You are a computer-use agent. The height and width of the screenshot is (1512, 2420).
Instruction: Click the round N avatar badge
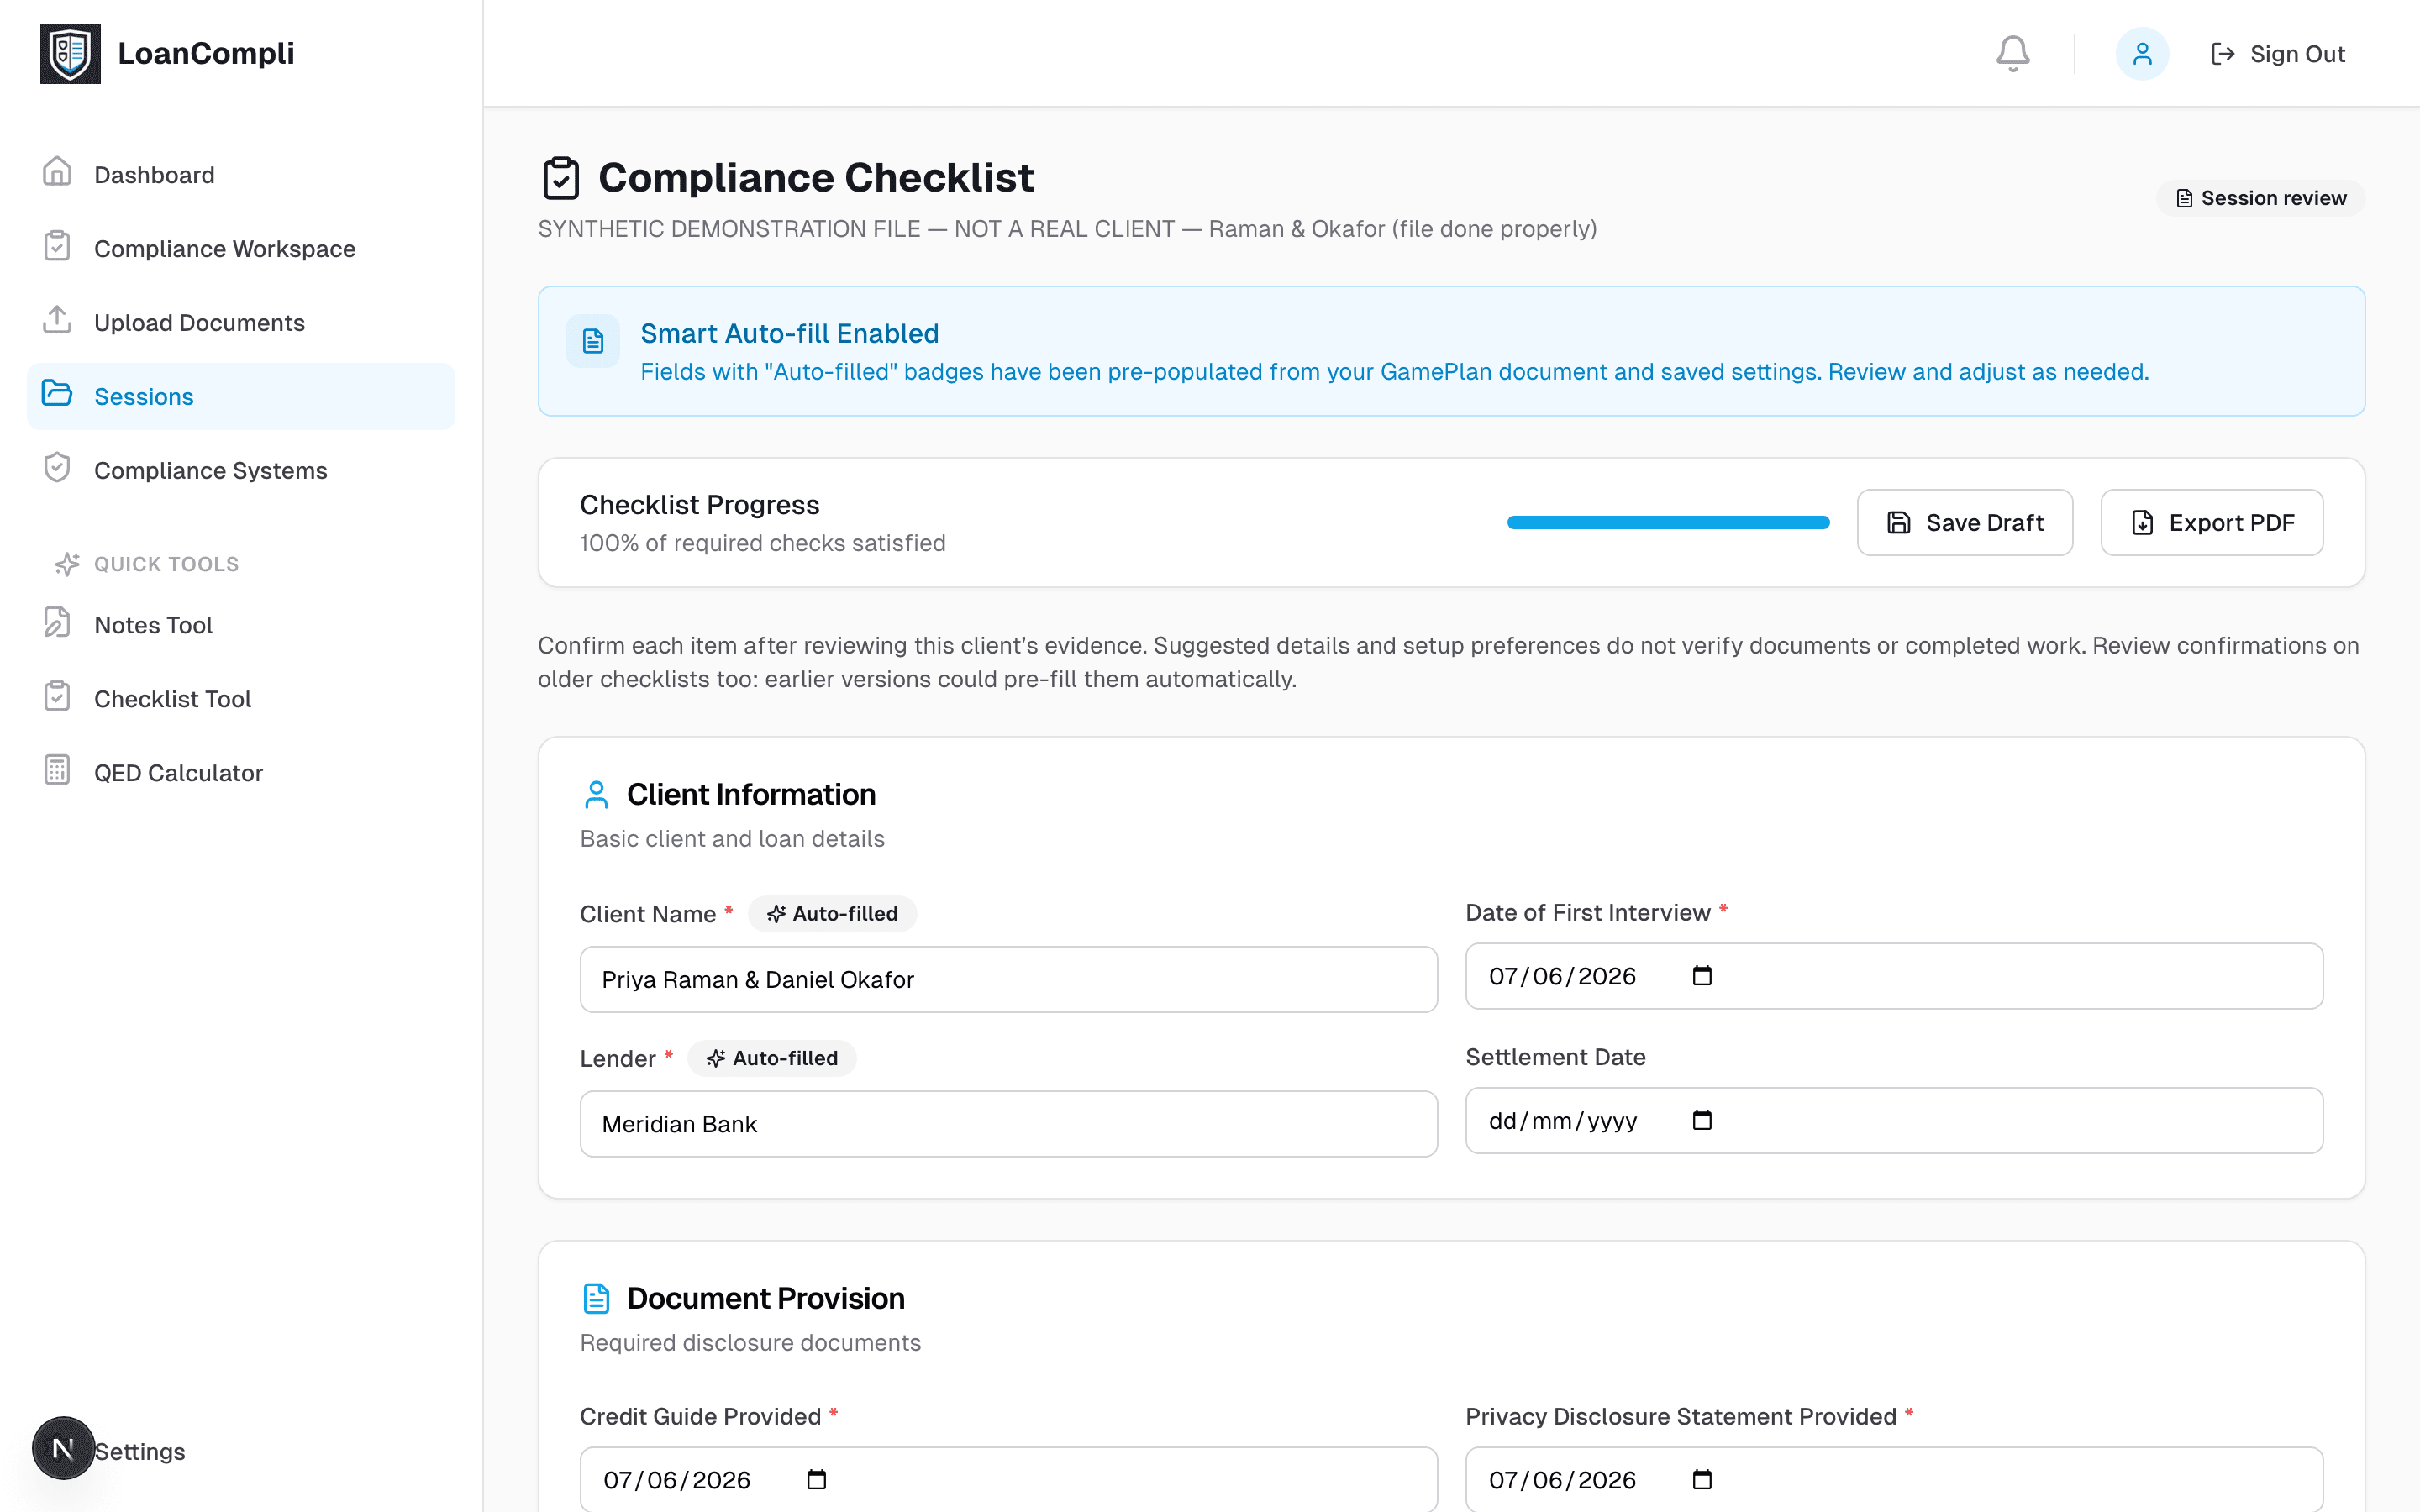point(63,1448)
